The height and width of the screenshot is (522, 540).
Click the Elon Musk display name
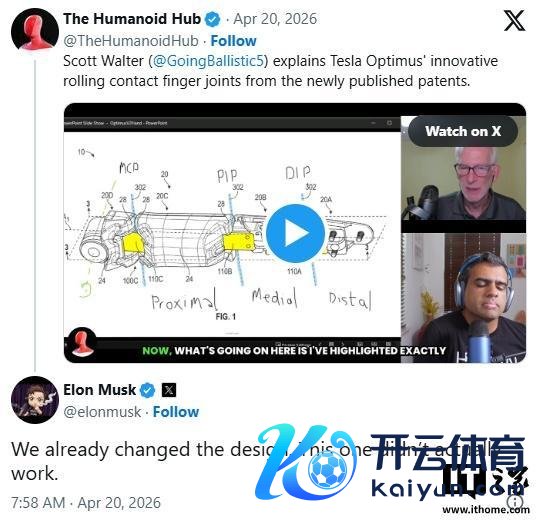(x=100, y=390)
